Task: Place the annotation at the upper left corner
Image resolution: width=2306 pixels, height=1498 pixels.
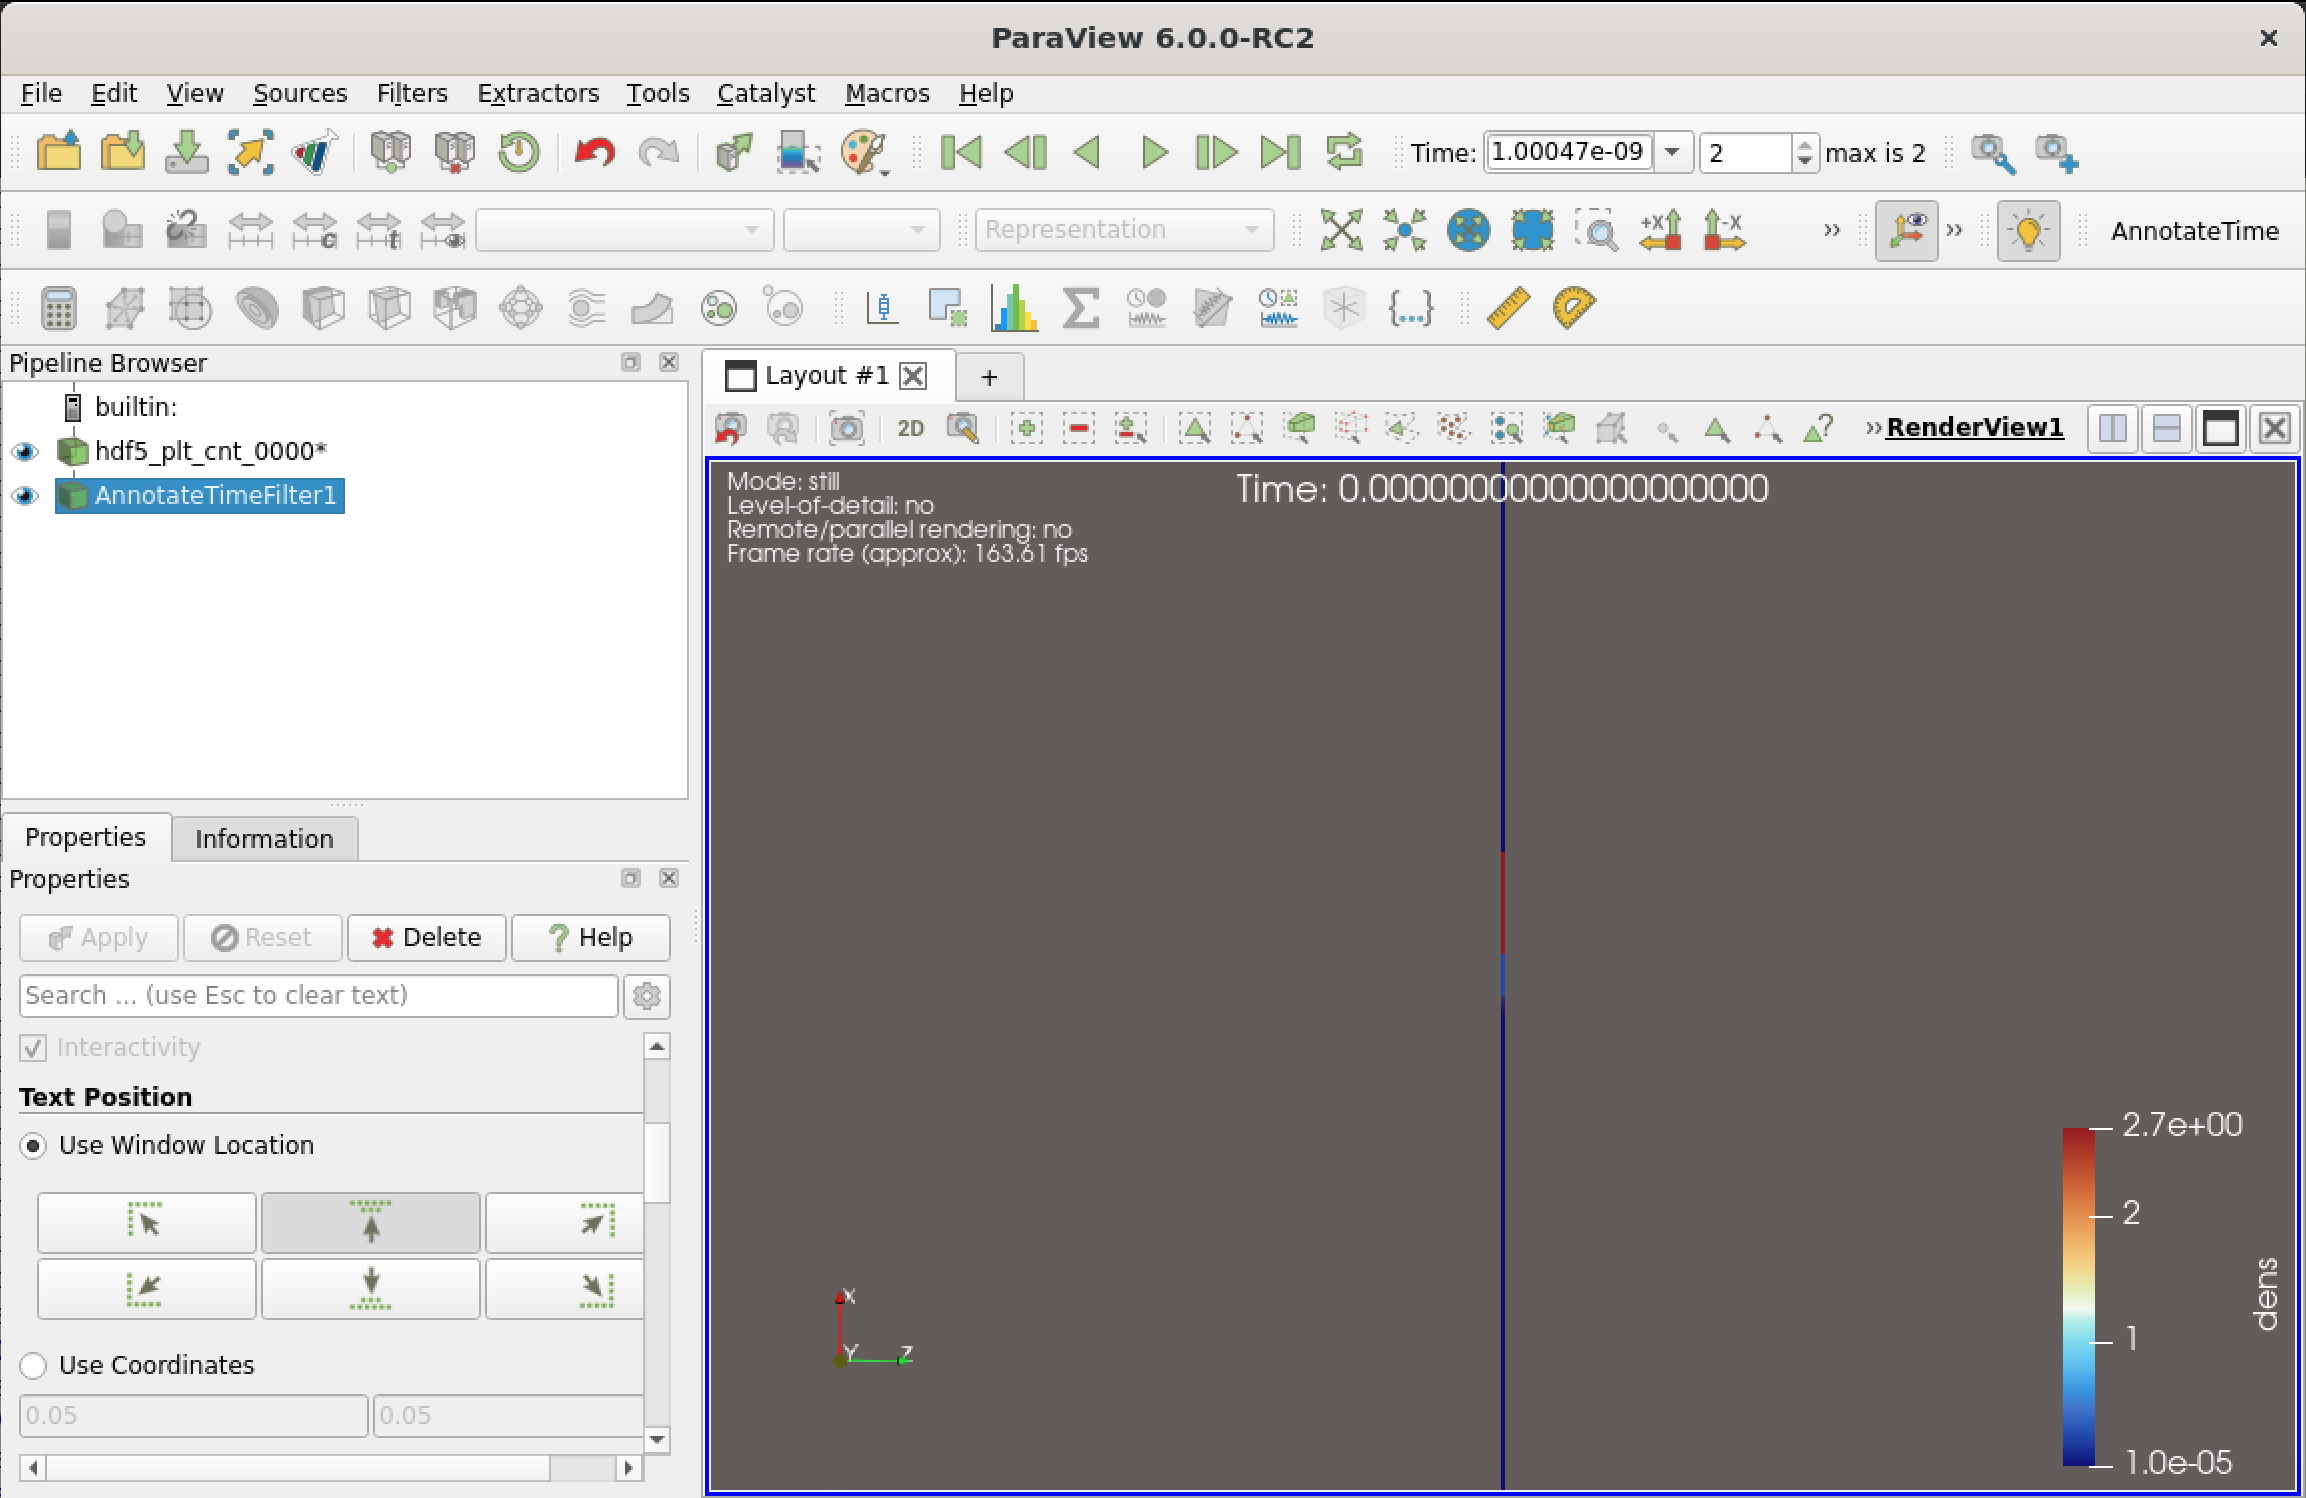Action: [146, 1223]
